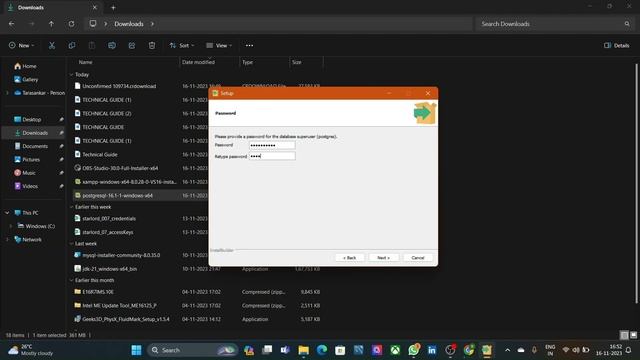Select the Unconfirmed 109734.crdownload file
Image resolution: width=640 pixels, height=360 pixels.
click(x=119, y=86)
